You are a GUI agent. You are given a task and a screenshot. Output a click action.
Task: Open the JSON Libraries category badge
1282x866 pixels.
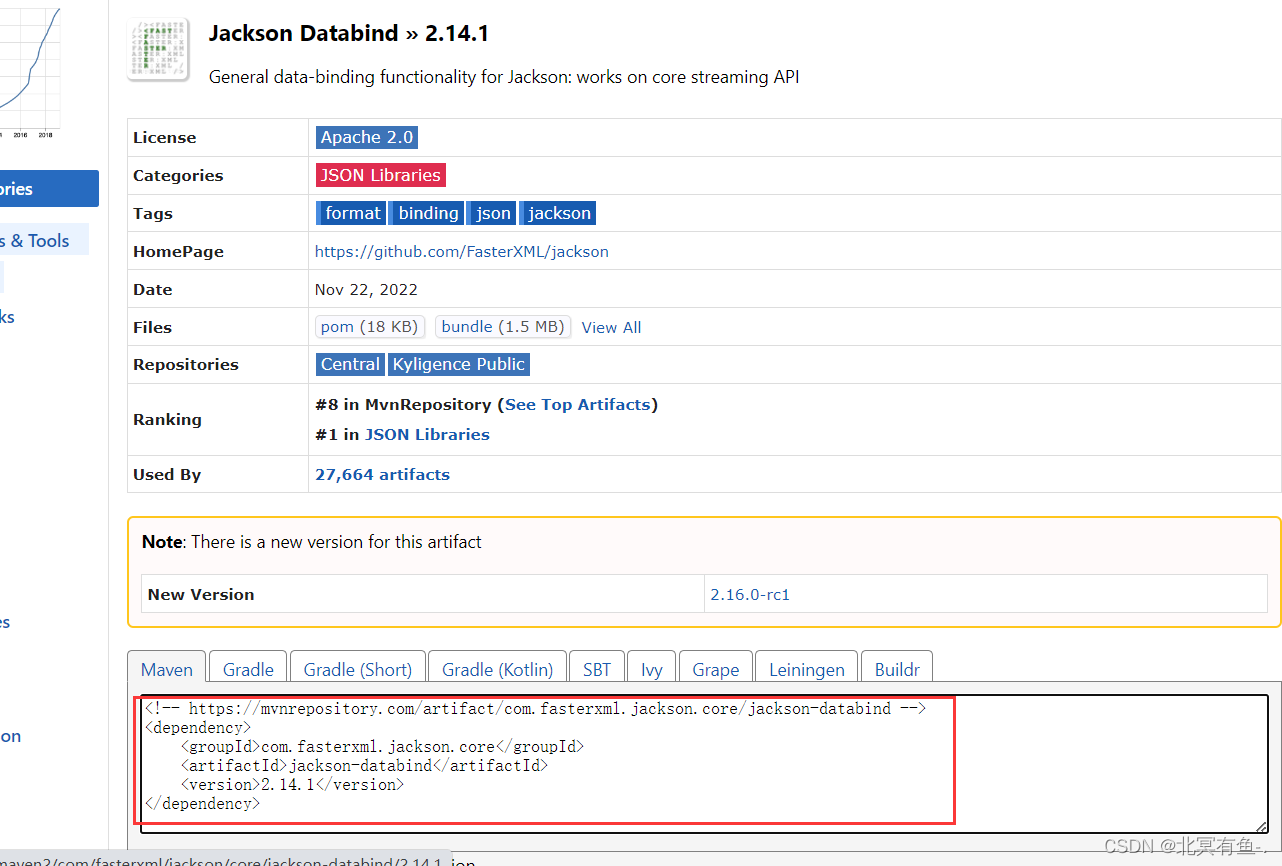(380, 175)
